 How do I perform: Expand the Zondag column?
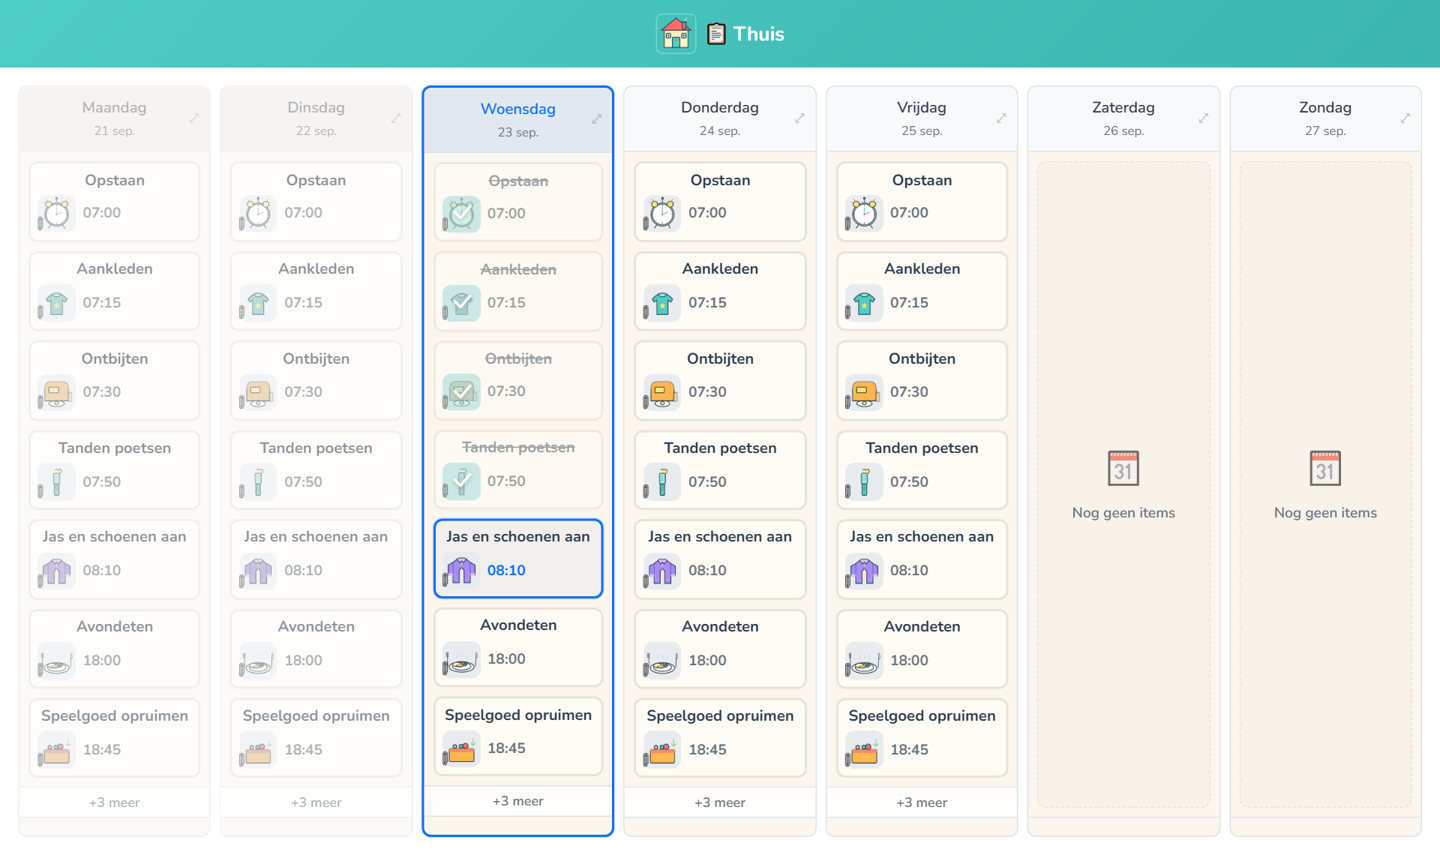coord(1405,118)
